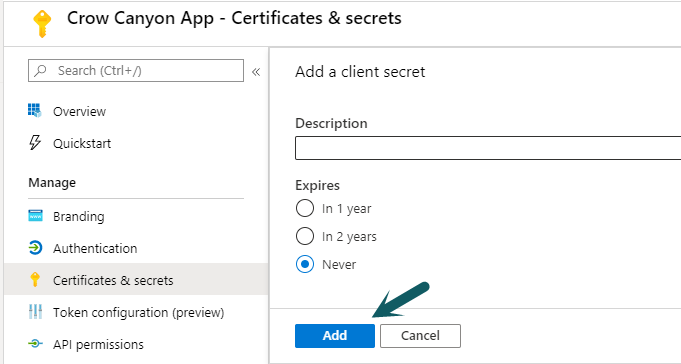The height and width of the screenshot is (364, 681).
Task: Select the In 2 years radio button
Action: (305, 236)
